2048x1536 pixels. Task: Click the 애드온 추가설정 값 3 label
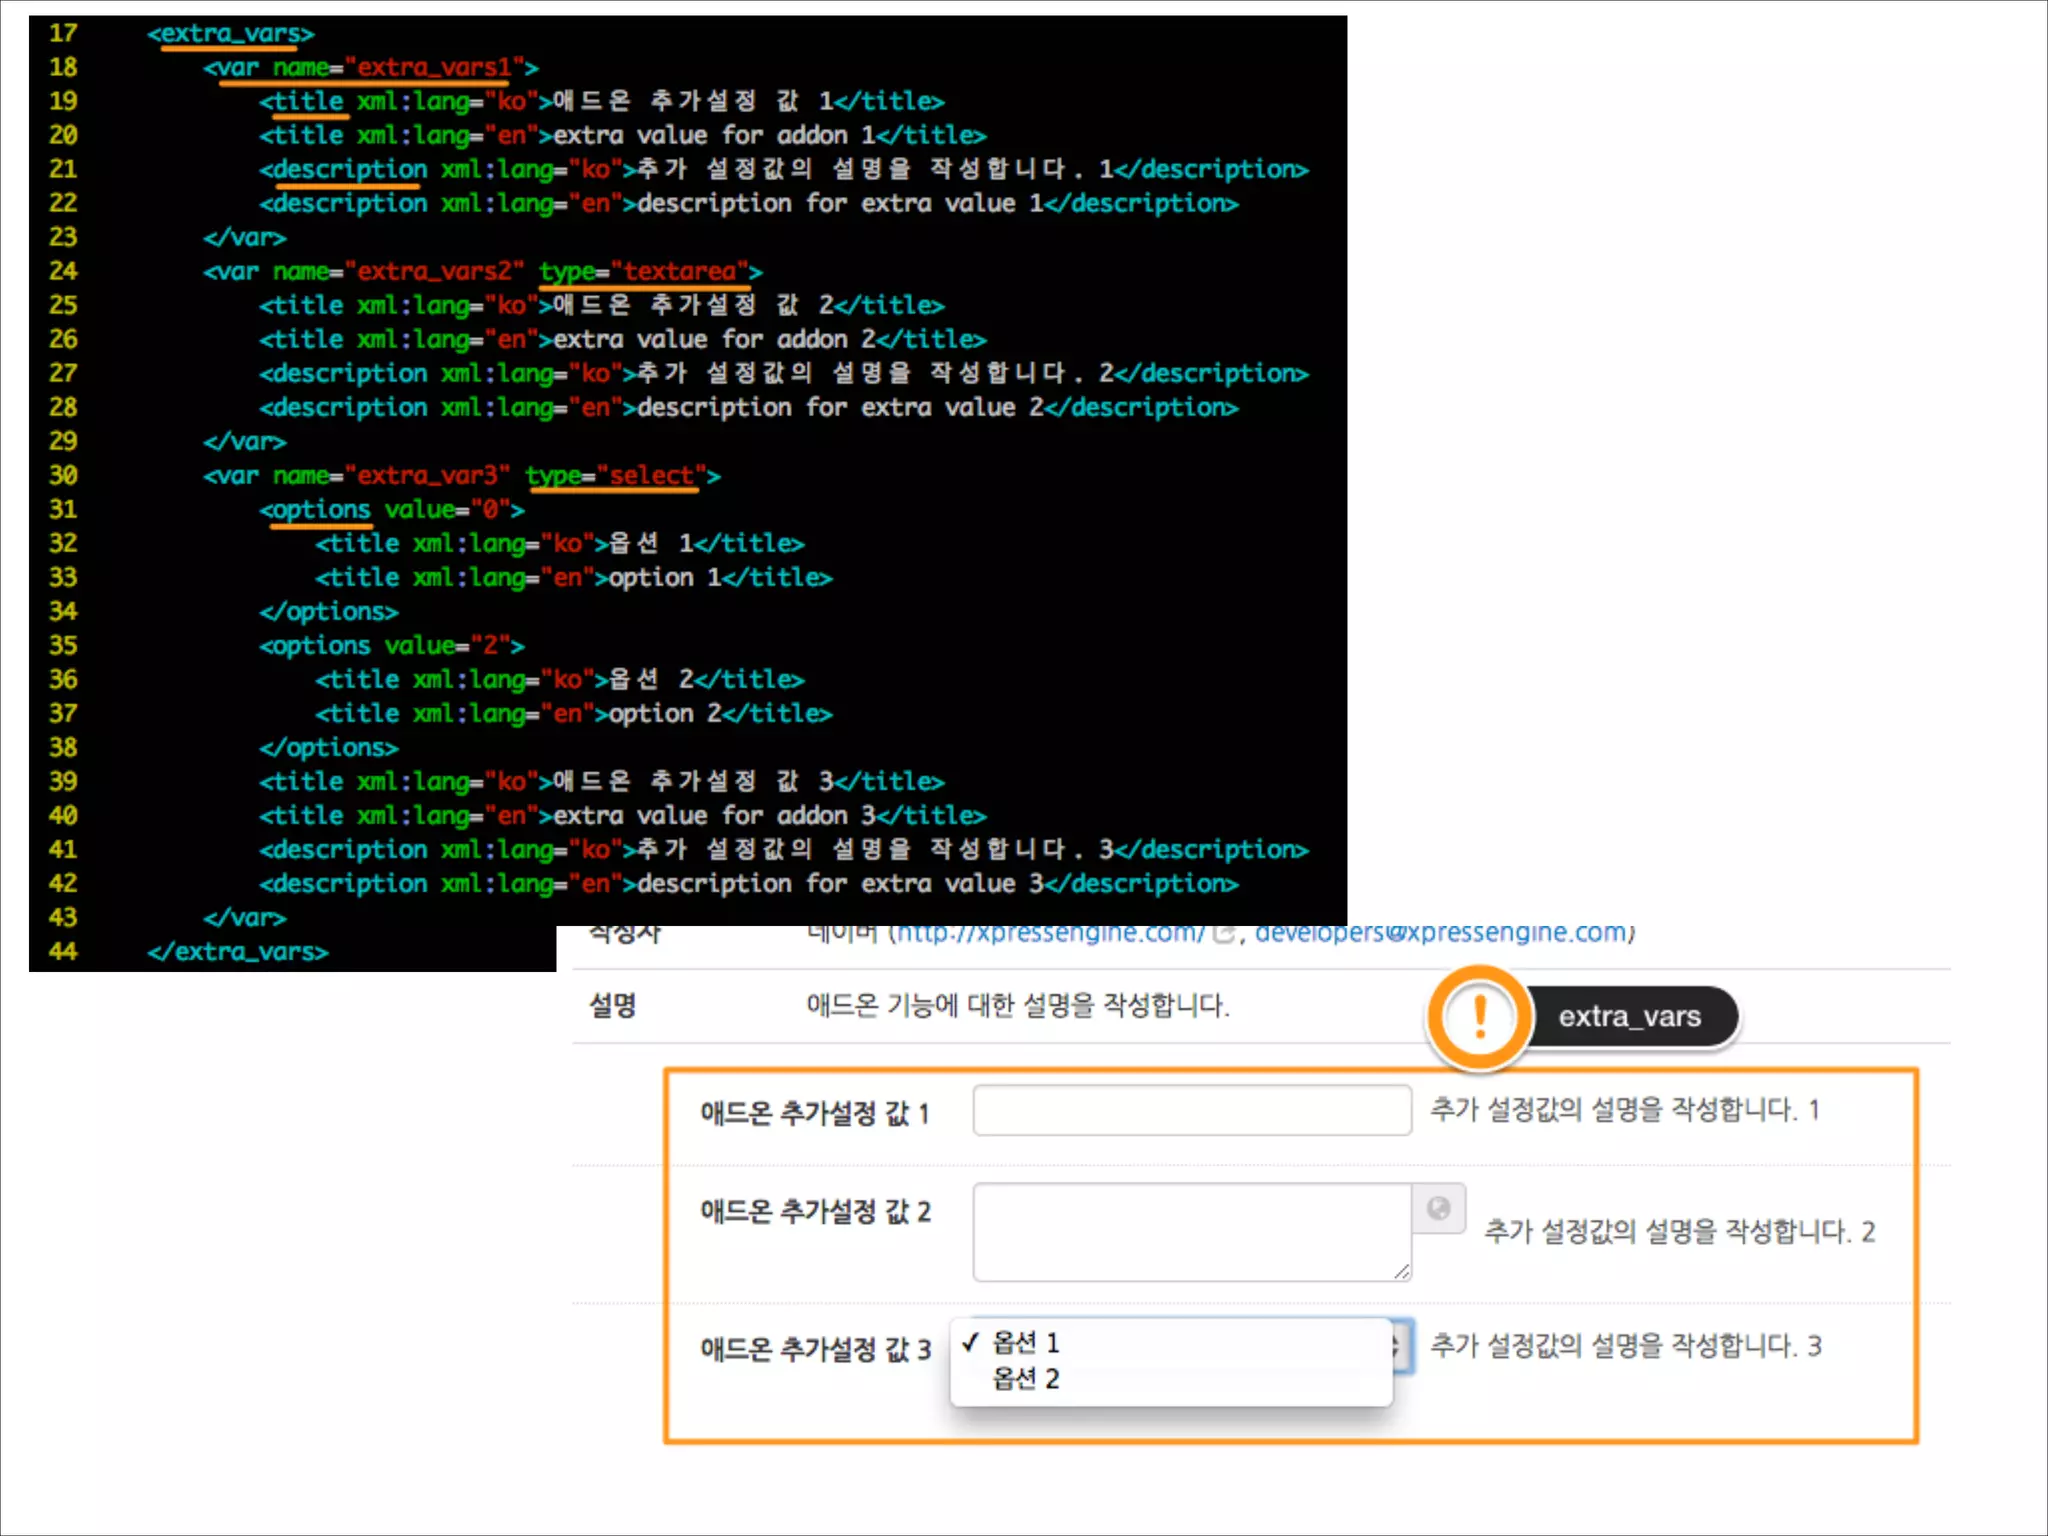point(815,1349)
